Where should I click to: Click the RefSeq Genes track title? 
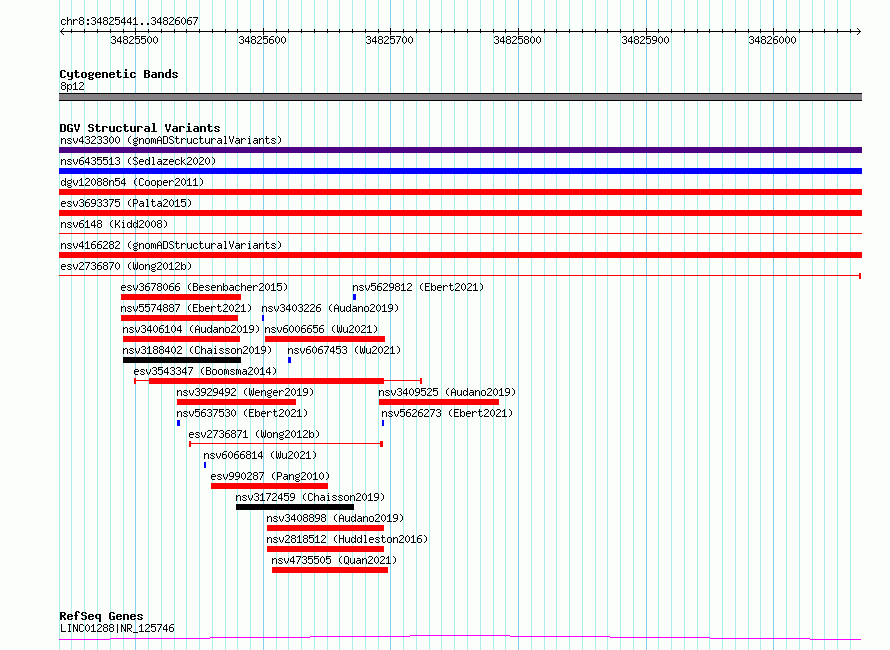coord(101,616)
